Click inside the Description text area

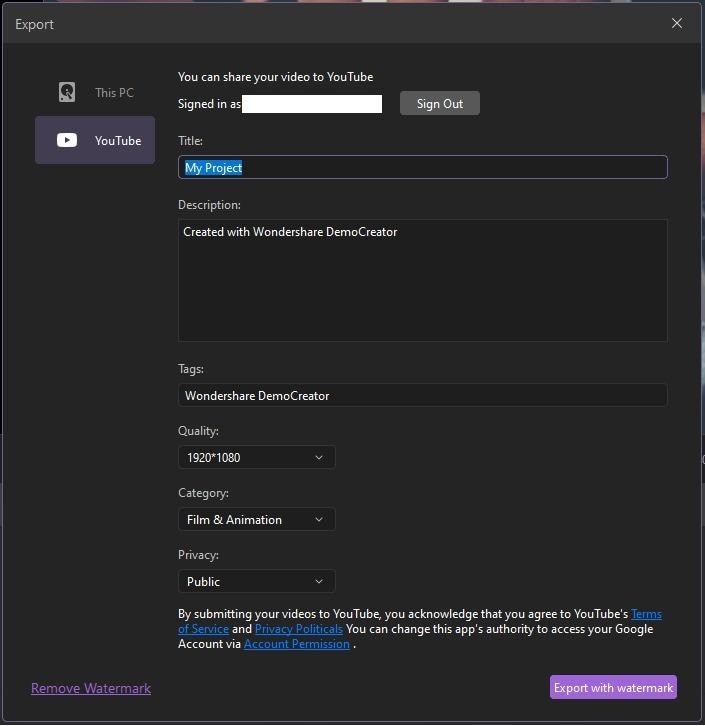pyautogui.click(x=422, y=280)
